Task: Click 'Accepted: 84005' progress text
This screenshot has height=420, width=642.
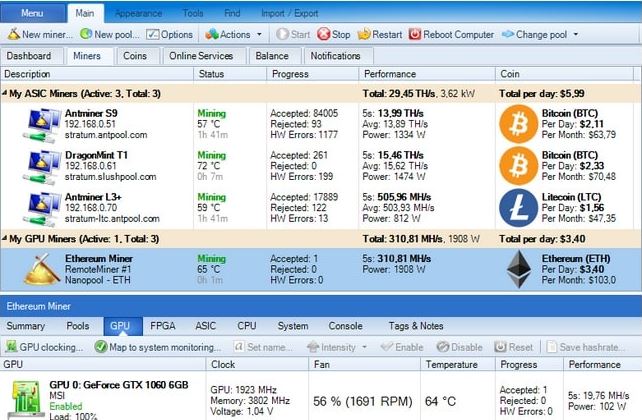Action: [304, 113]
